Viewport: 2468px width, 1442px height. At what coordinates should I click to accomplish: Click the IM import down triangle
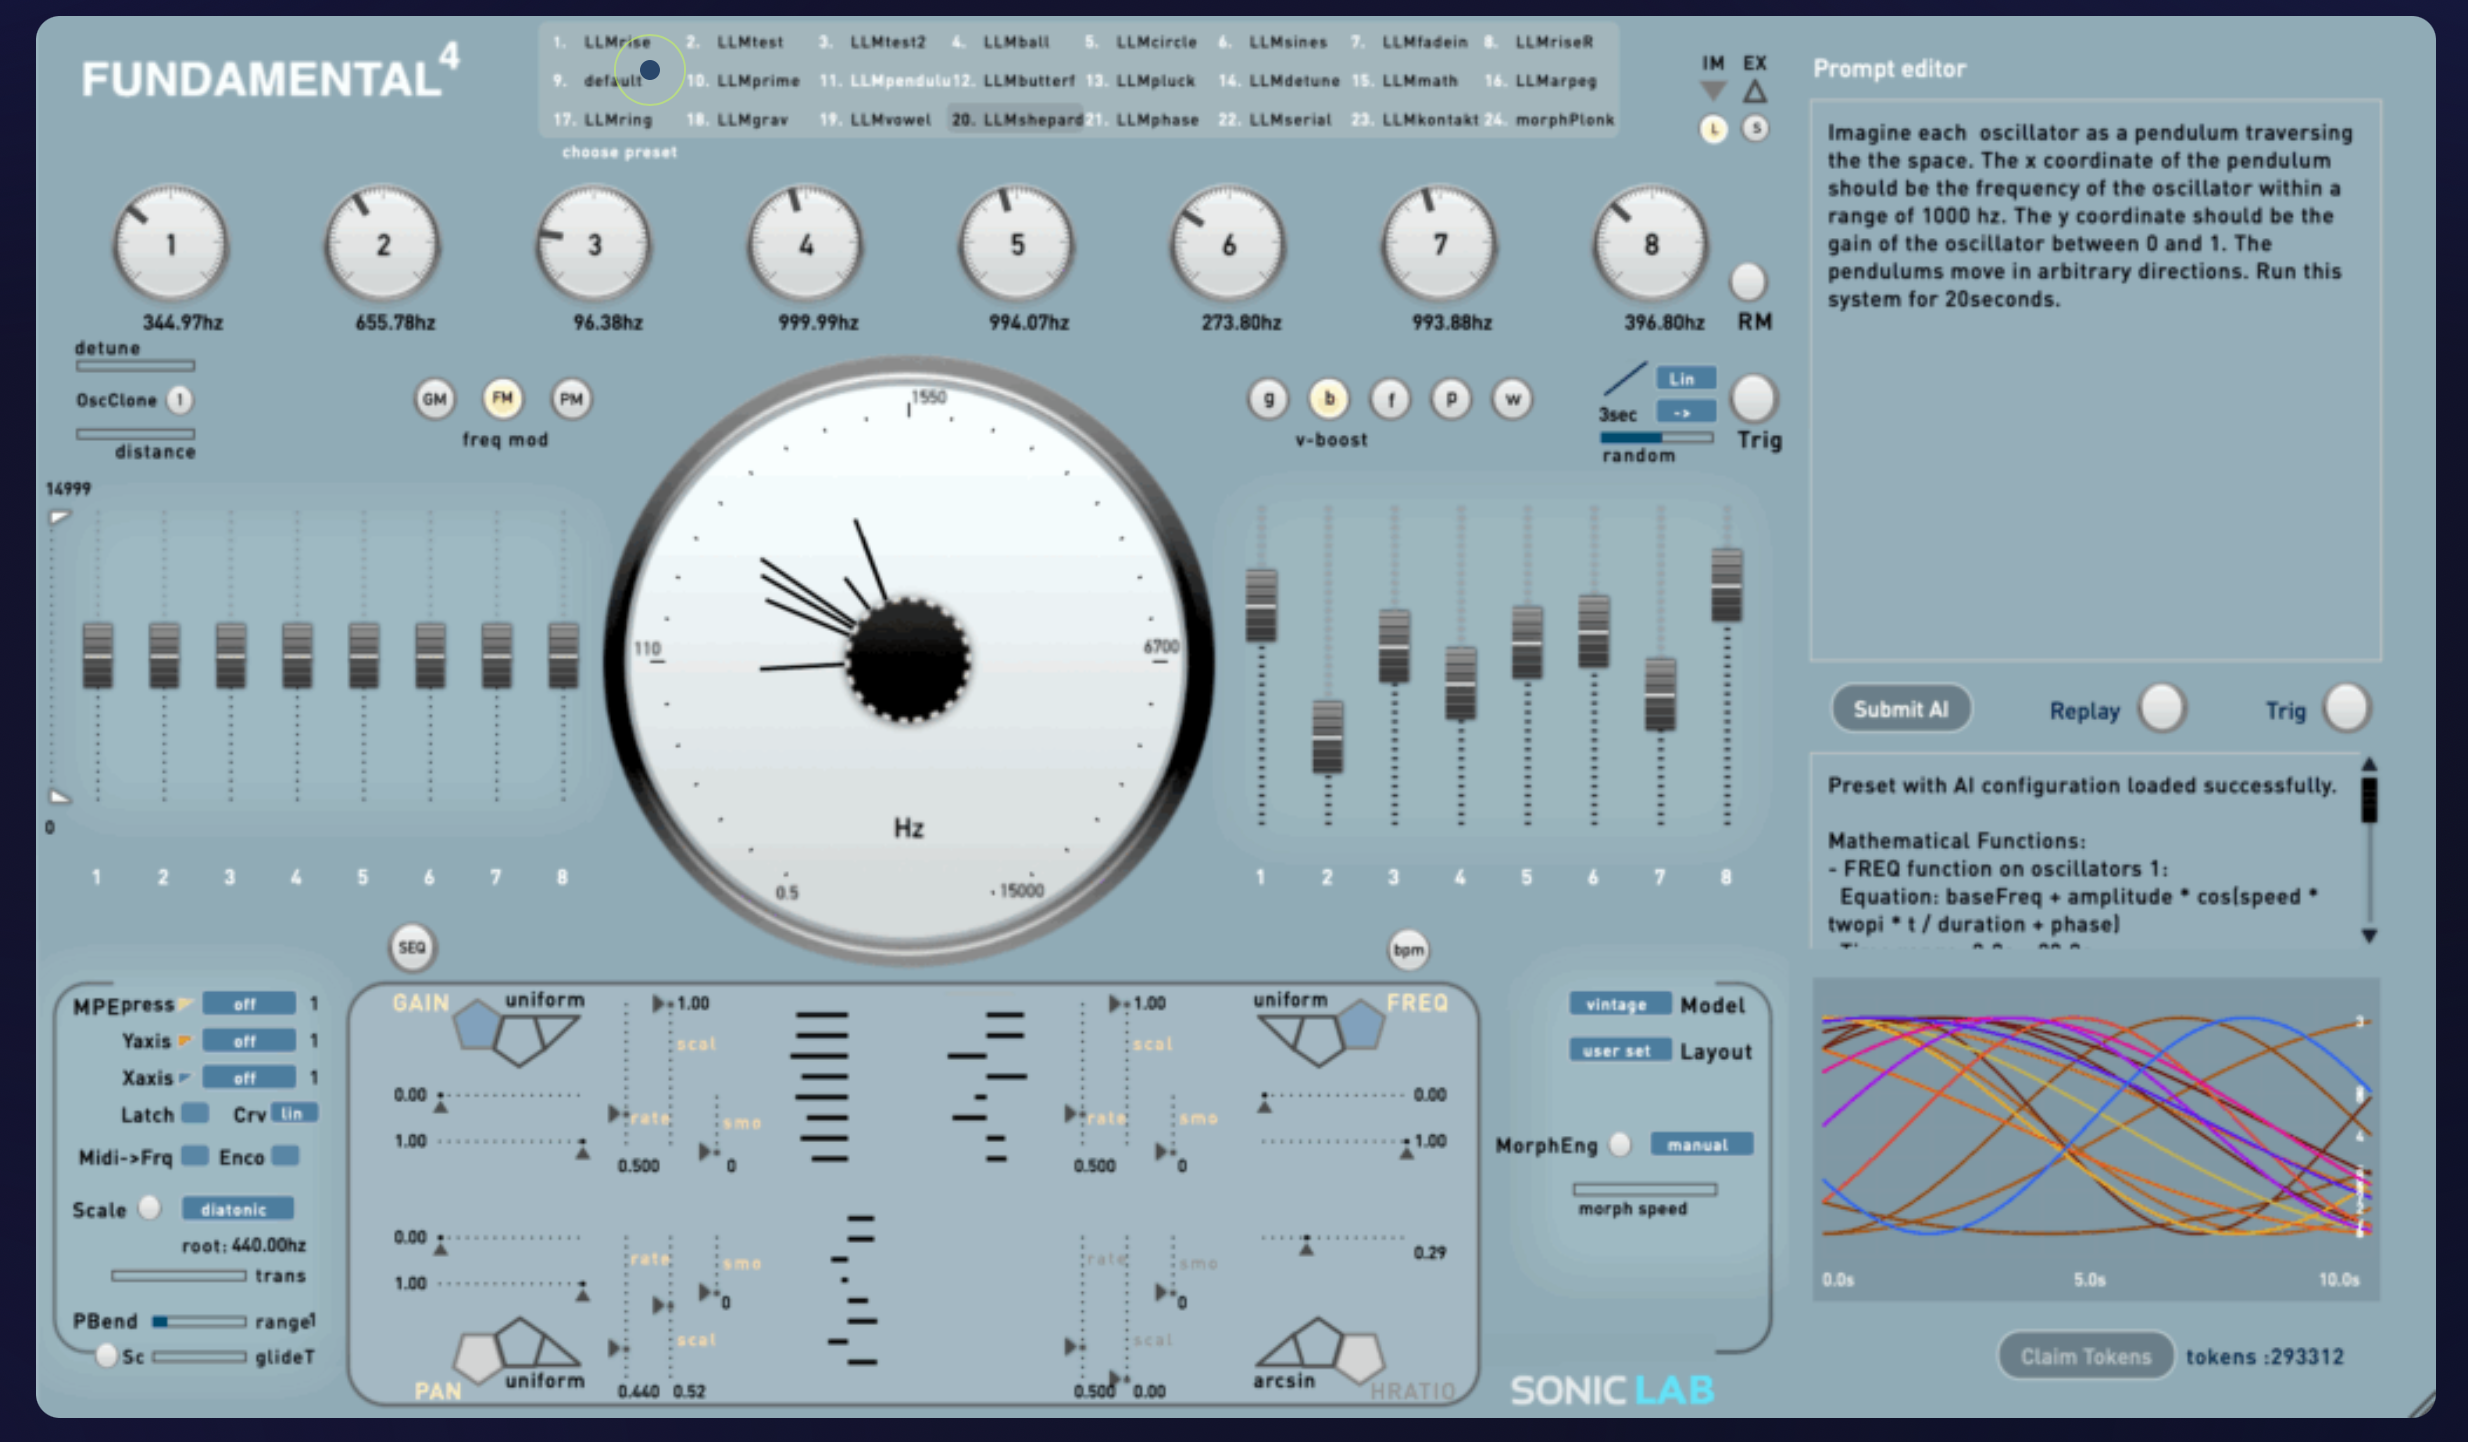click(x=1713, y=91)
